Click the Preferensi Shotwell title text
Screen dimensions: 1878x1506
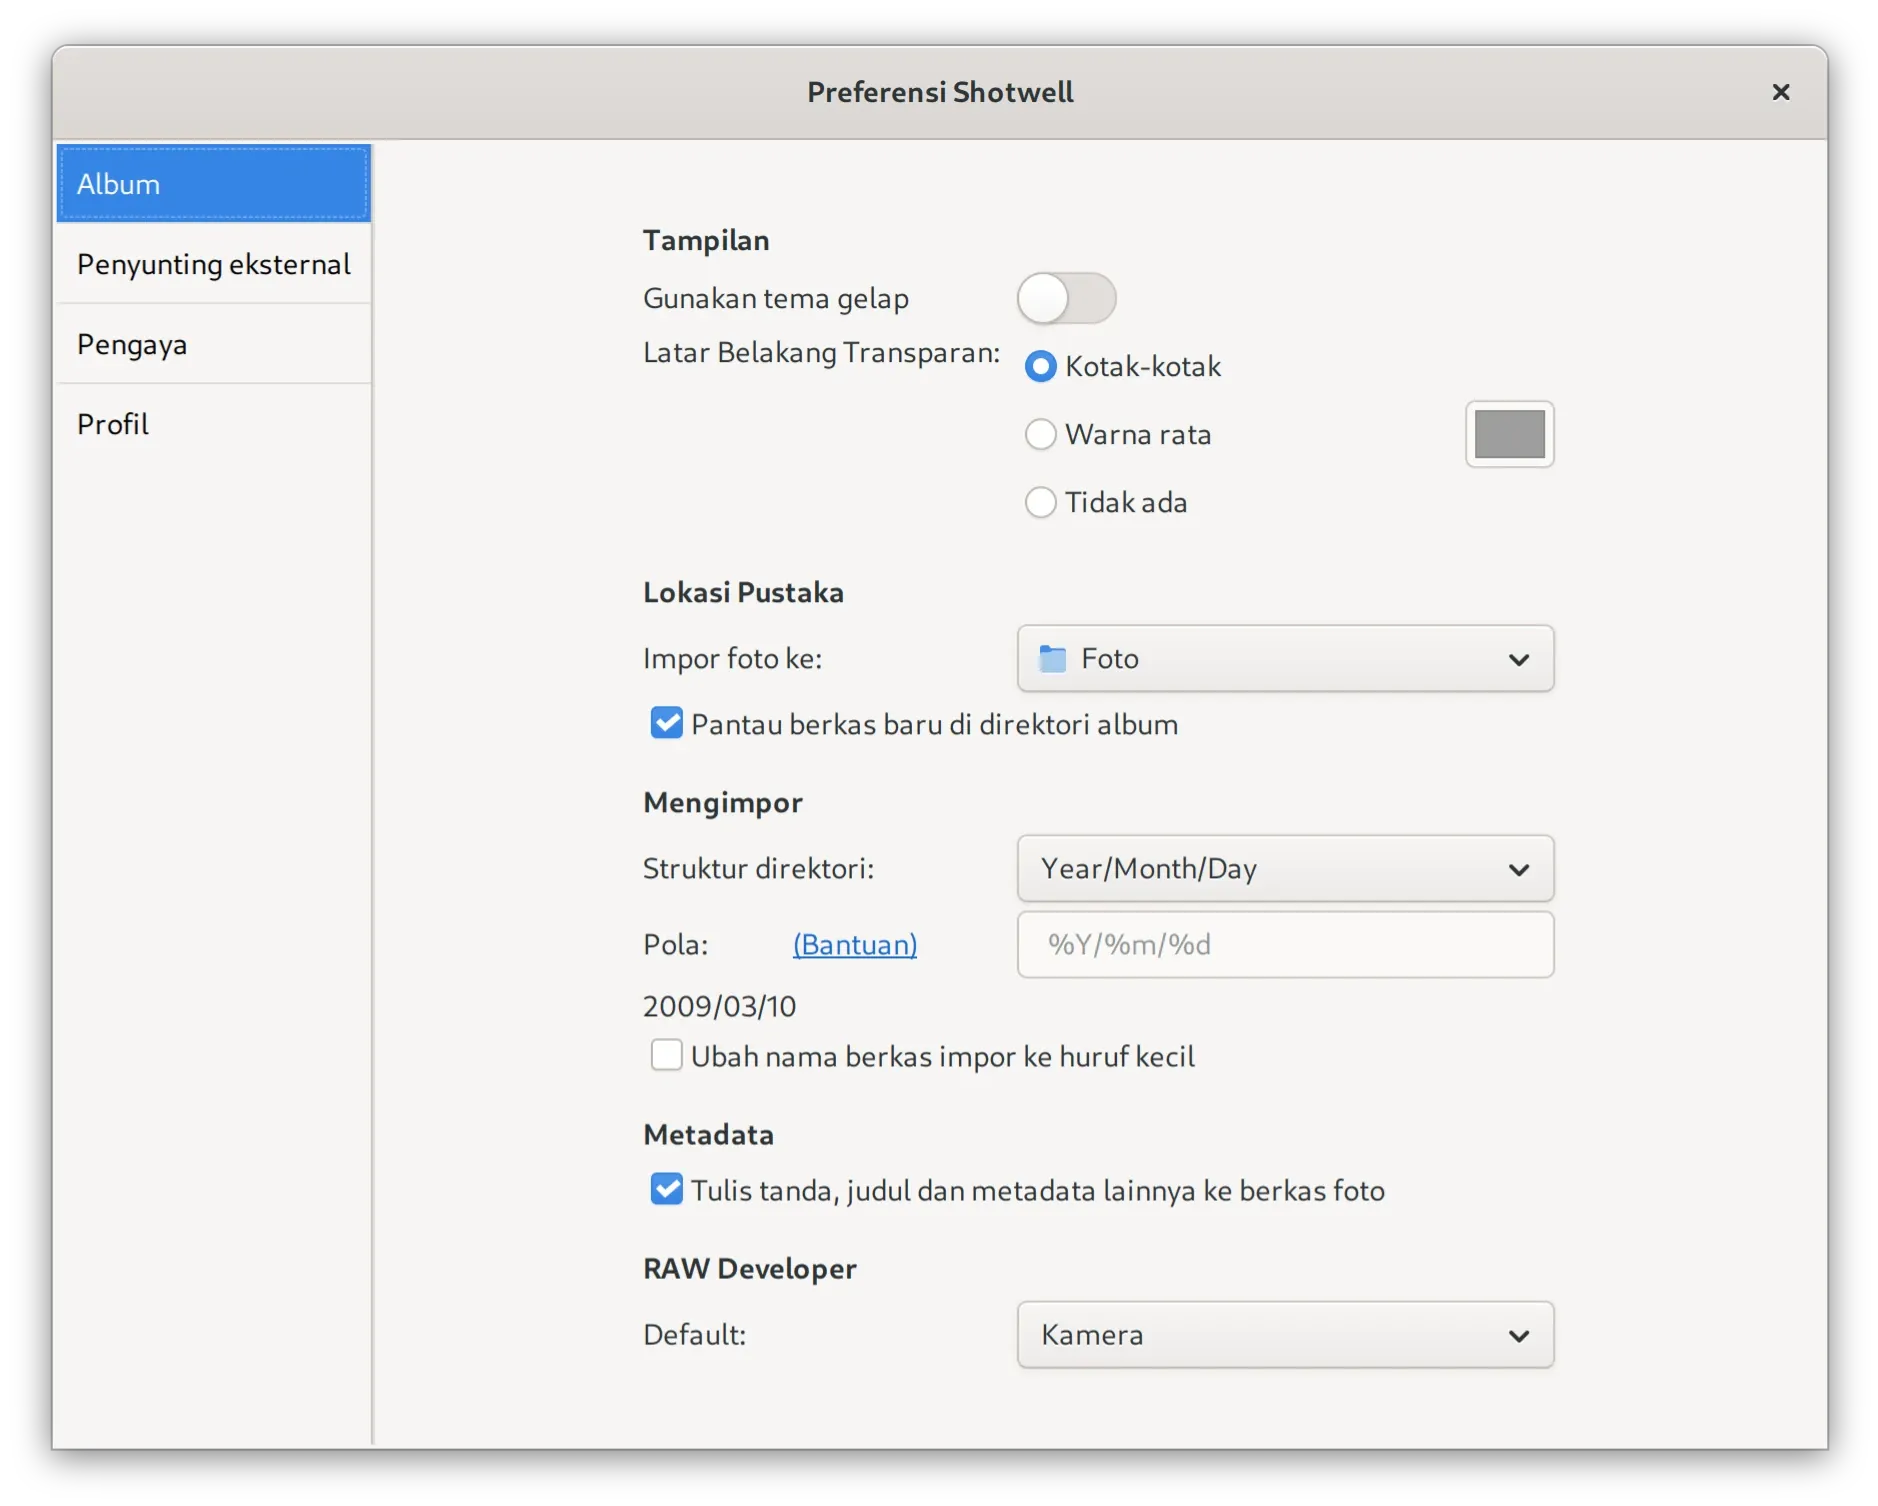940,92
